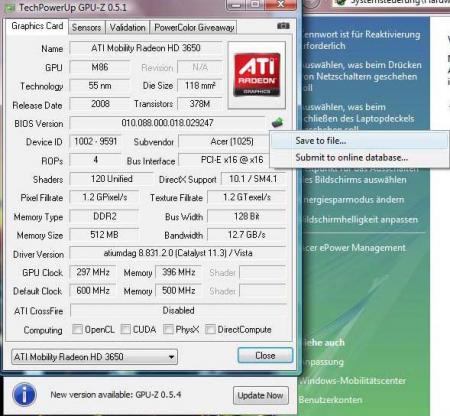450x416 pixels.
Task: Select the Graphics Card tab
Action: pos(37,26)
